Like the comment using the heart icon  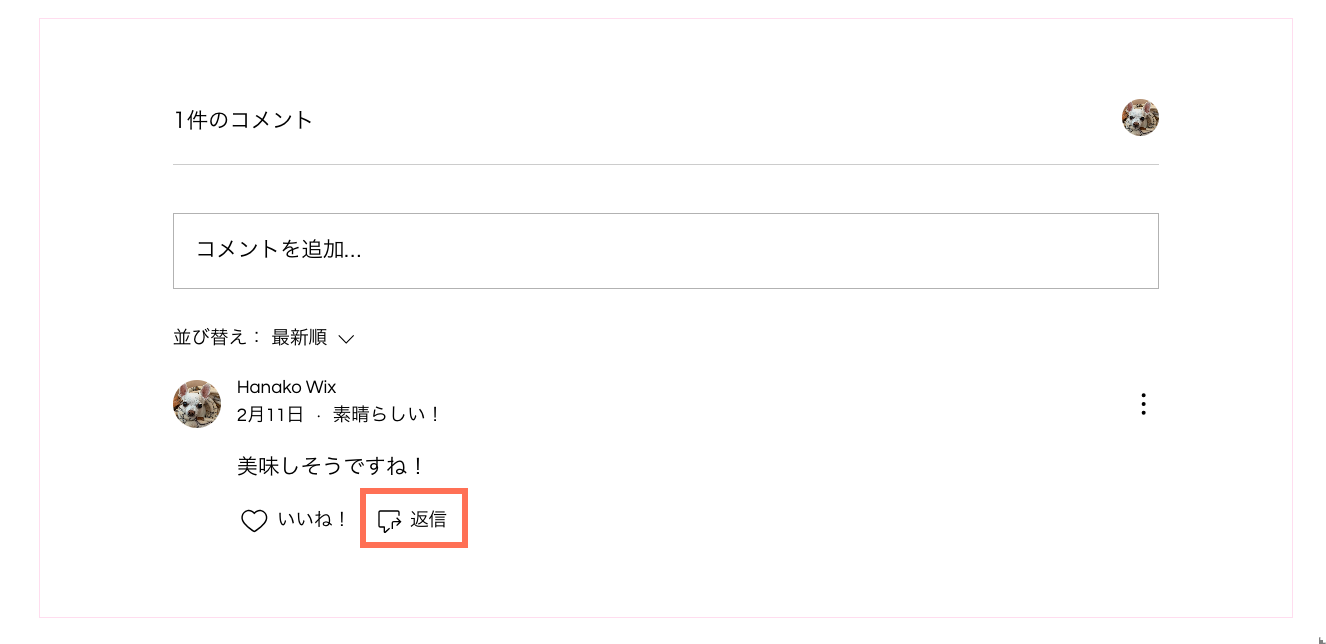(x=254, y=521)
